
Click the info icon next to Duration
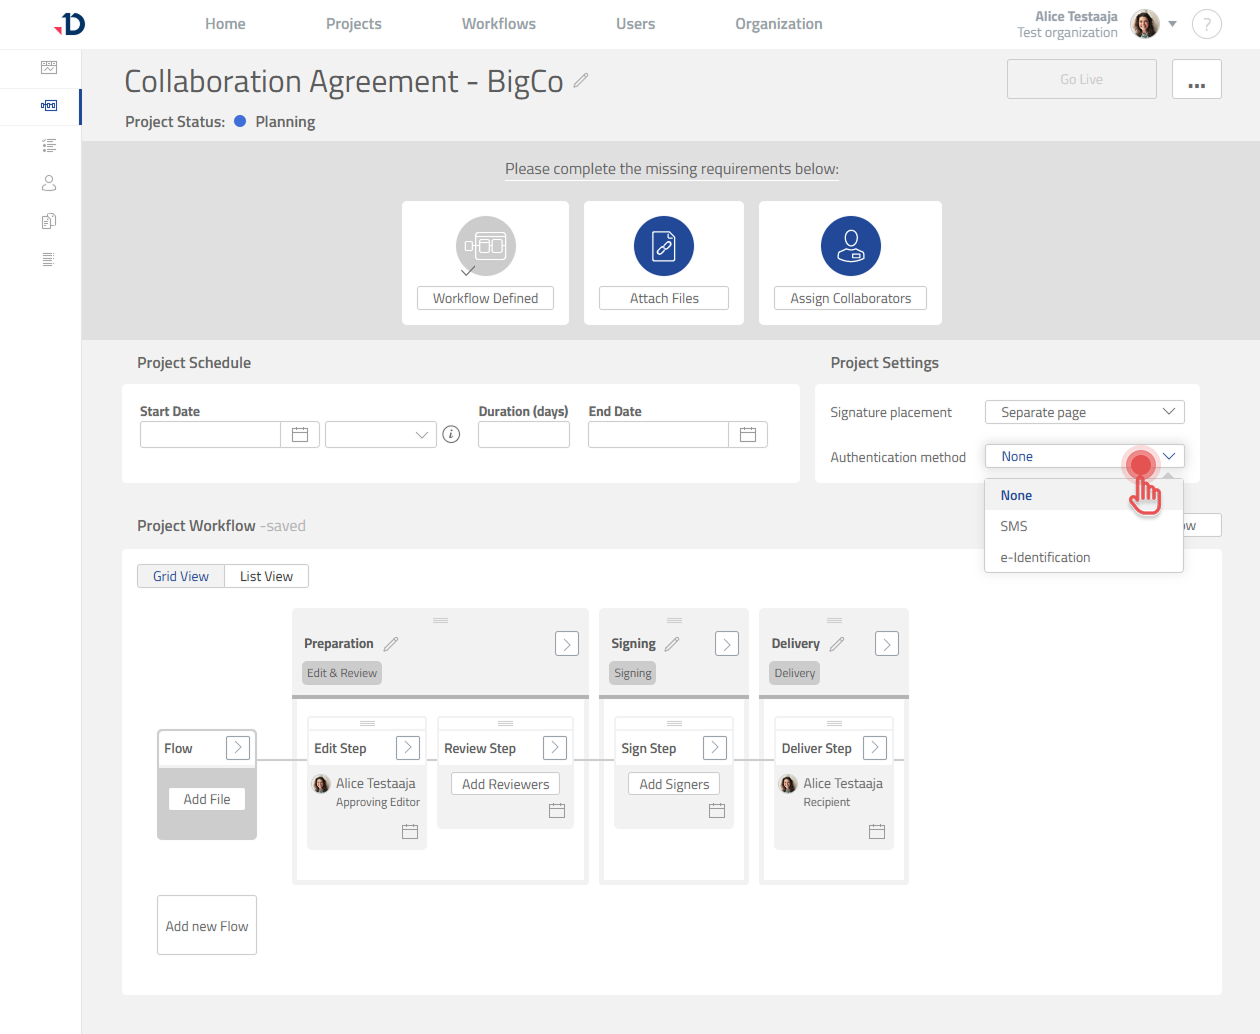click(452, 434)
